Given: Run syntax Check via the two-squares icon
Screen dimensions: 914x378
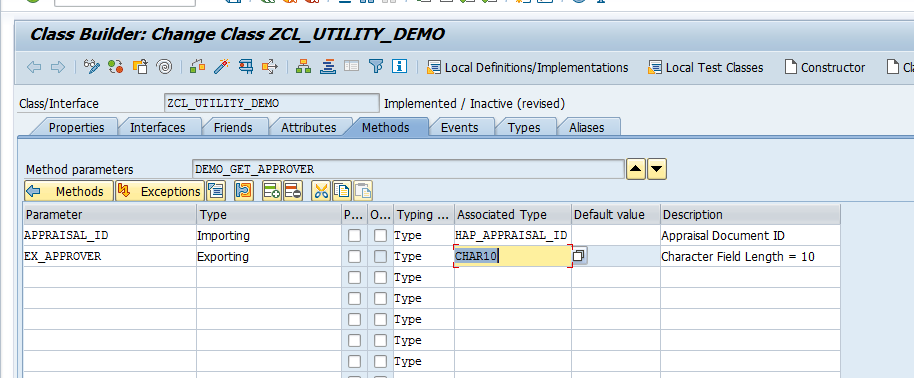Looking at the screenshot, I should pos(198,66).
